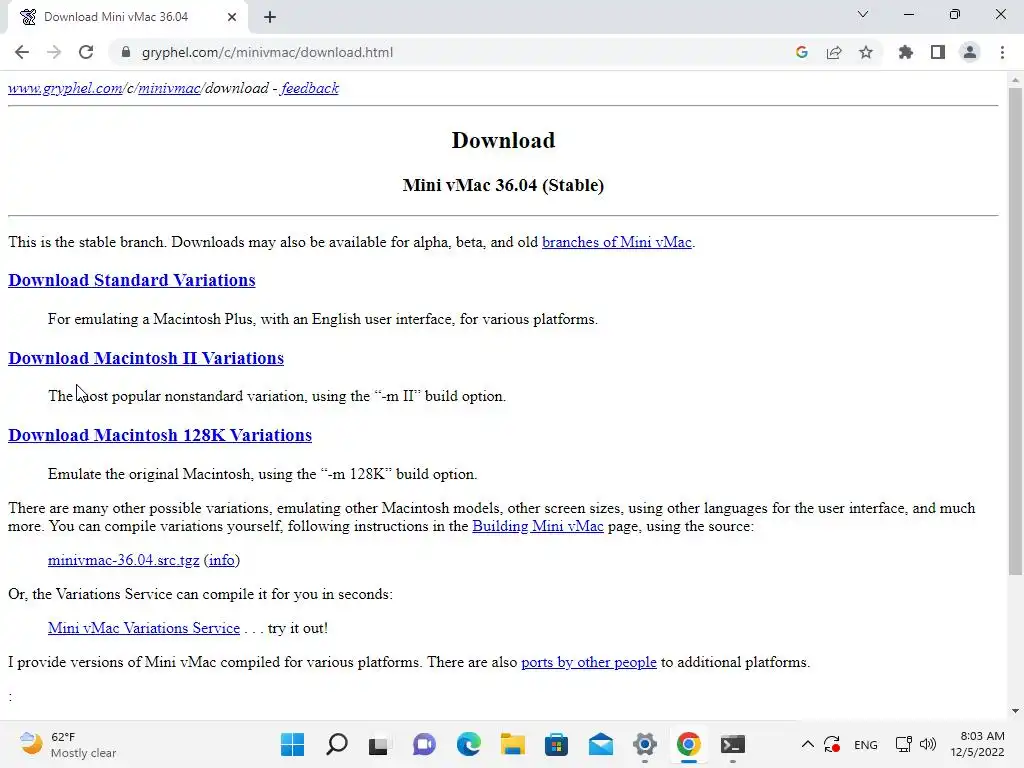1024x768 pixels.
Task: Open Download Macintosh 128K Variations link
Action: click(x=160, y=435)
